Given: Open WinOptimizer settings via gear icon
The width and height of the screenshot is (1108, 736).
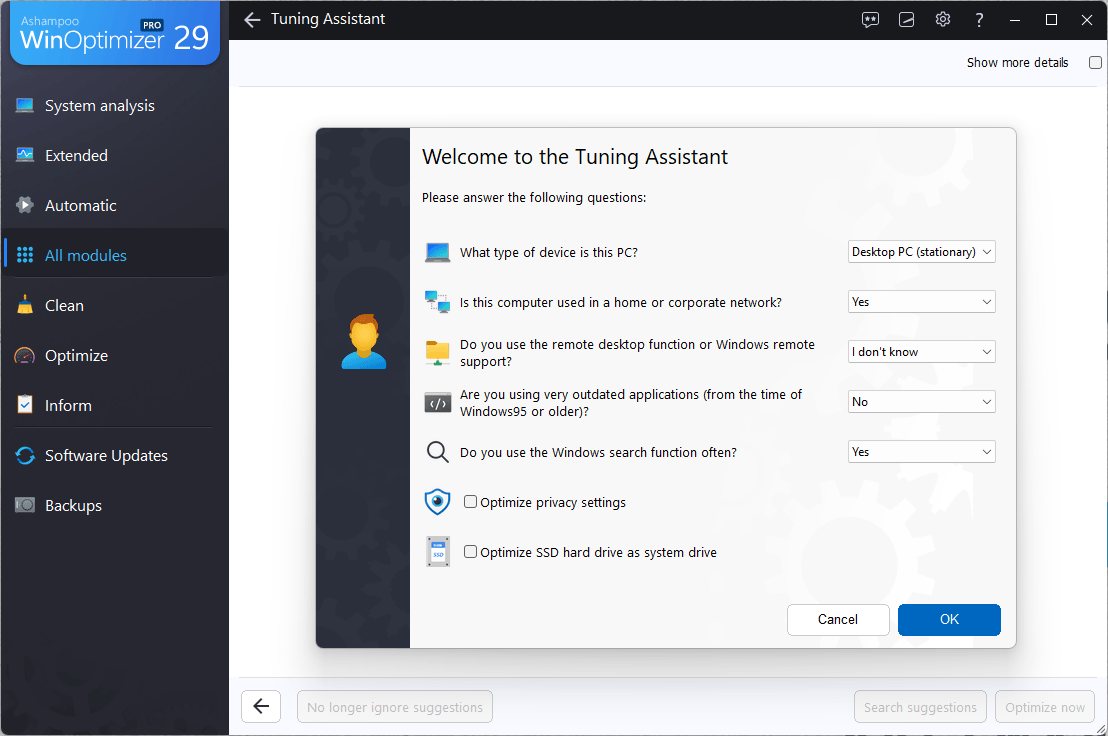Looking at the screenshot, I should (942, 19).
